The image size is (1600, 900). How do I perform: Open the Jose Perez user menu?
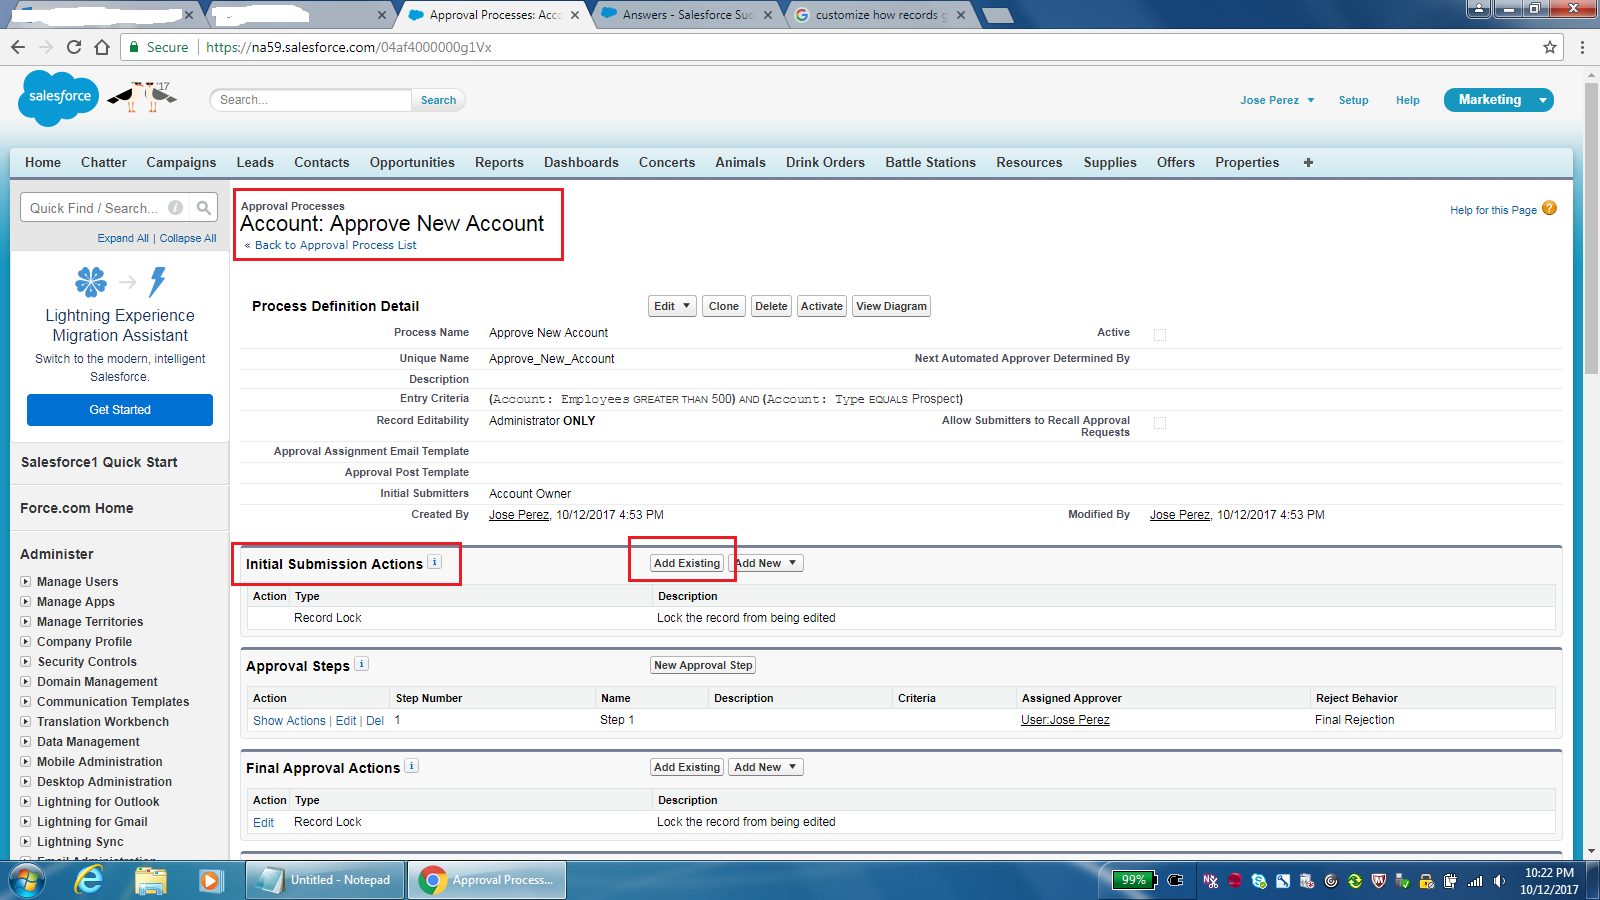(x=1277, y=100)
